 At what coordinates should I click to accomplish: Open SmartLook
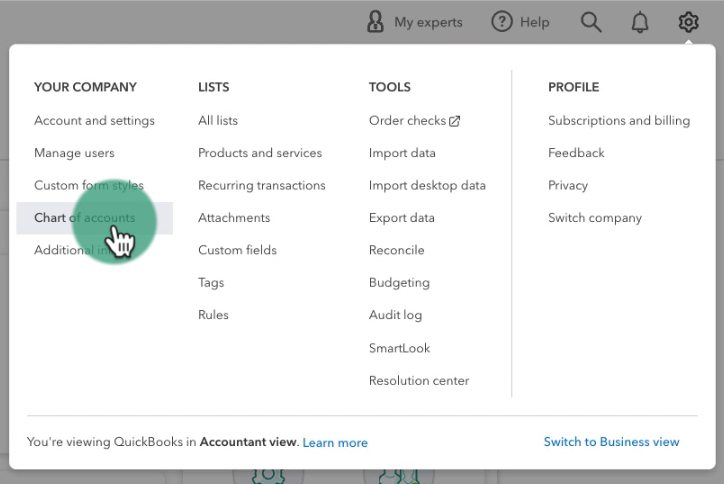399,348
